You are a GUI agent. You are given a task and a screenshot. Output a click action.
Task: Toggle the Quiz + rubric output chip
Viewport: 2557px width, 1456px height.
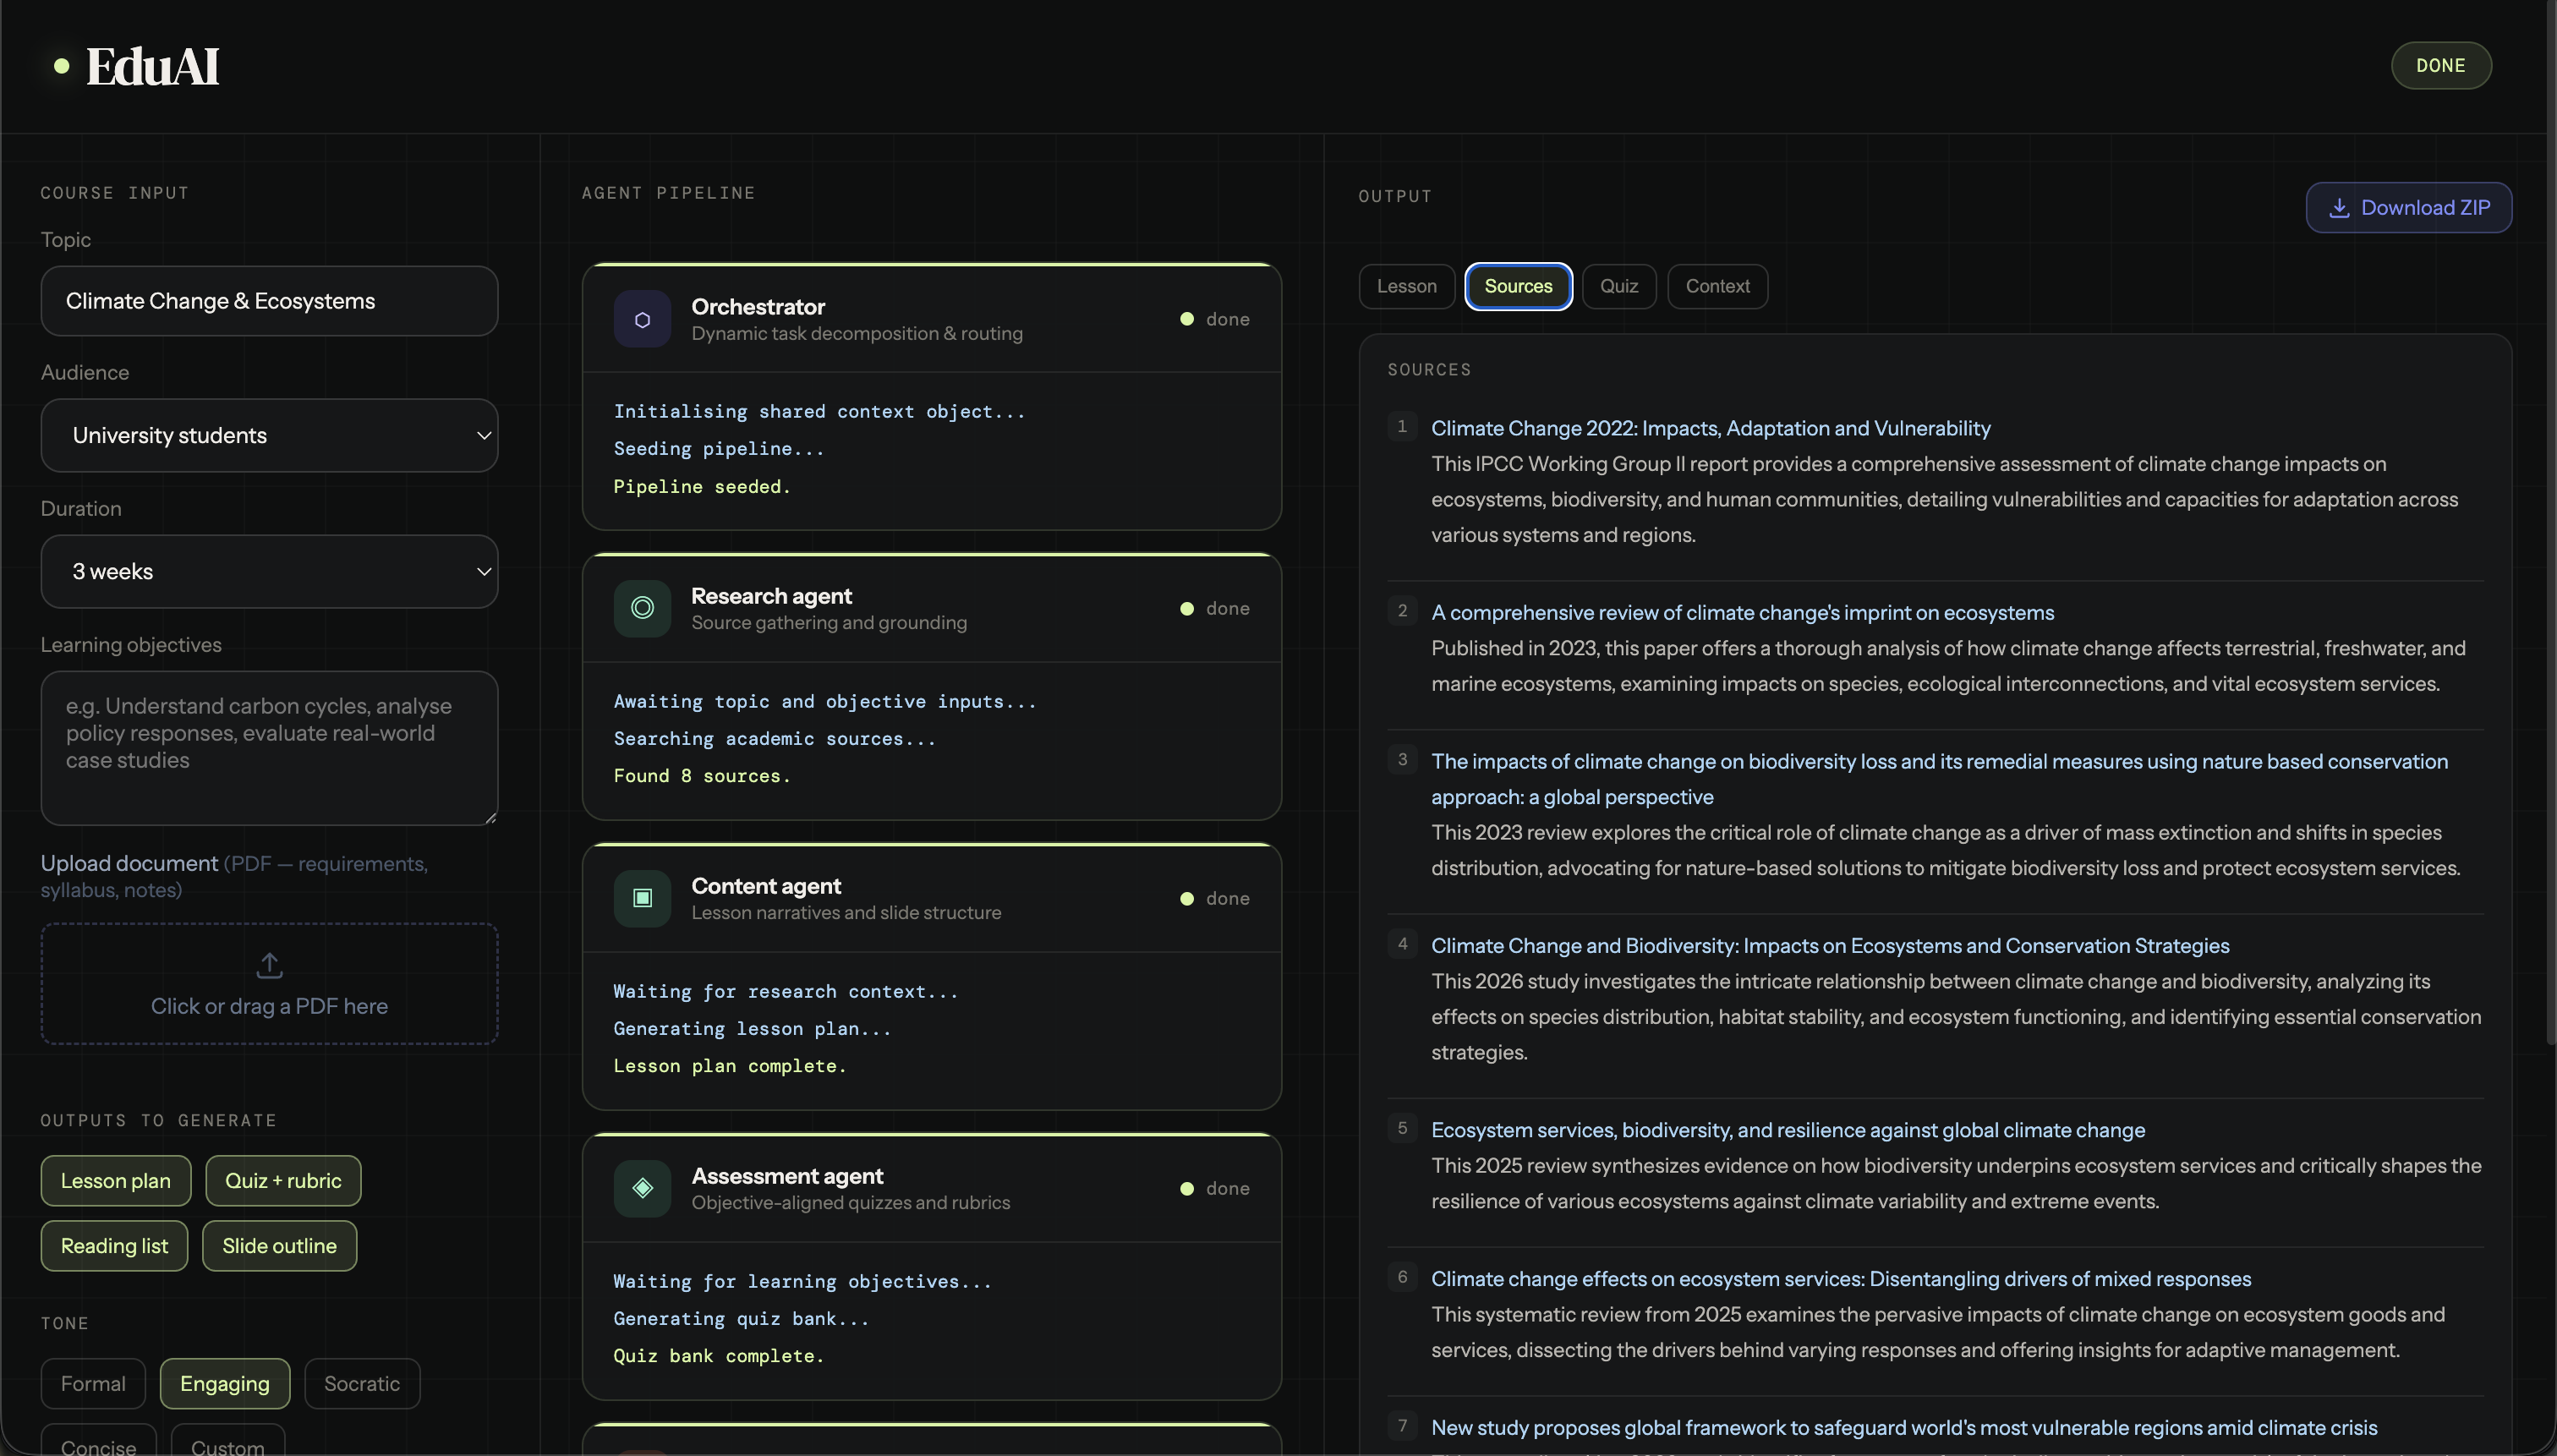click(283, 1181)
